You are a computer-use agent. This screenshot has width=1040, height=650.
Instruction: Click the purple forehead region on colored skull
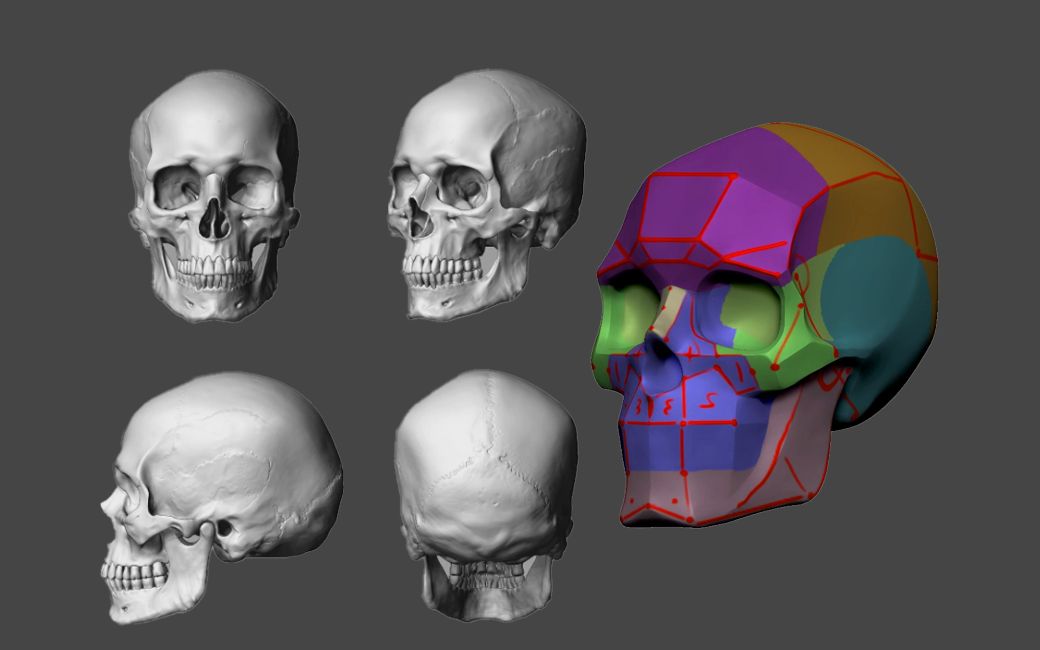pos(716,206)
